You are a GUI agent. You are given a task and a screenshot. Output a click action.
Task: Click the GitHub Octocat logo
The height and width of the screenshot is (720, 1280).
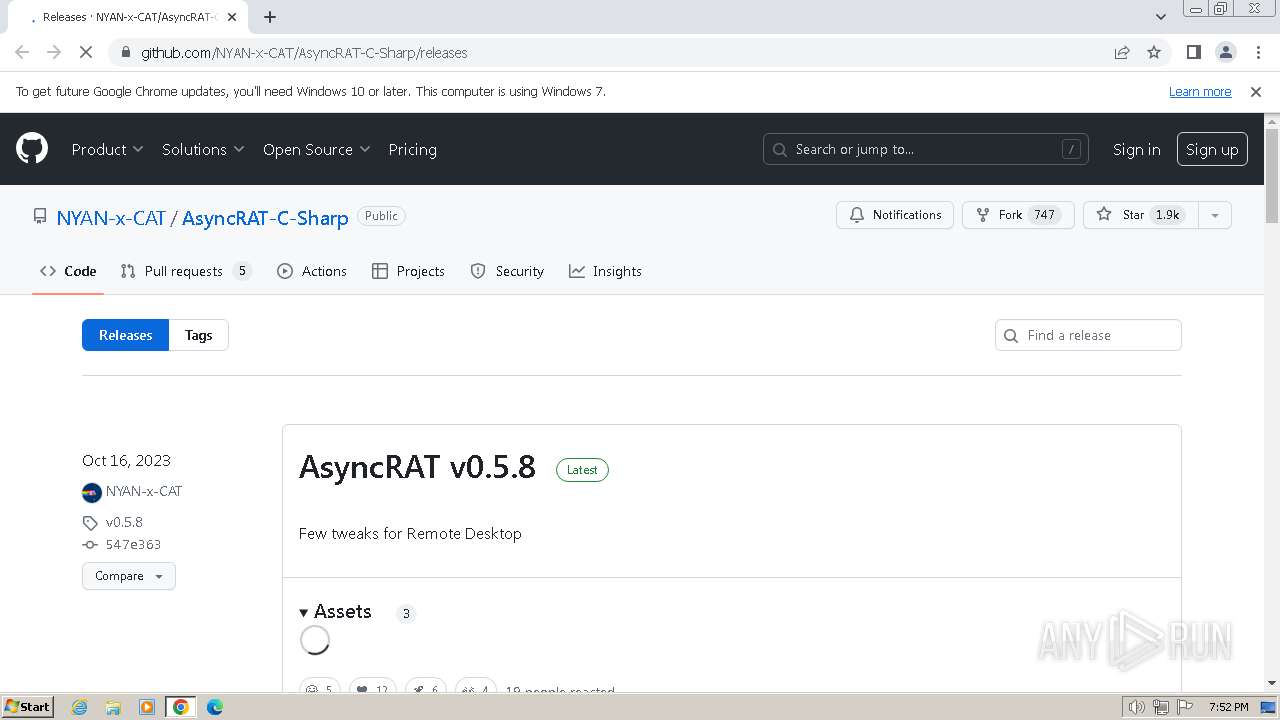32,149
